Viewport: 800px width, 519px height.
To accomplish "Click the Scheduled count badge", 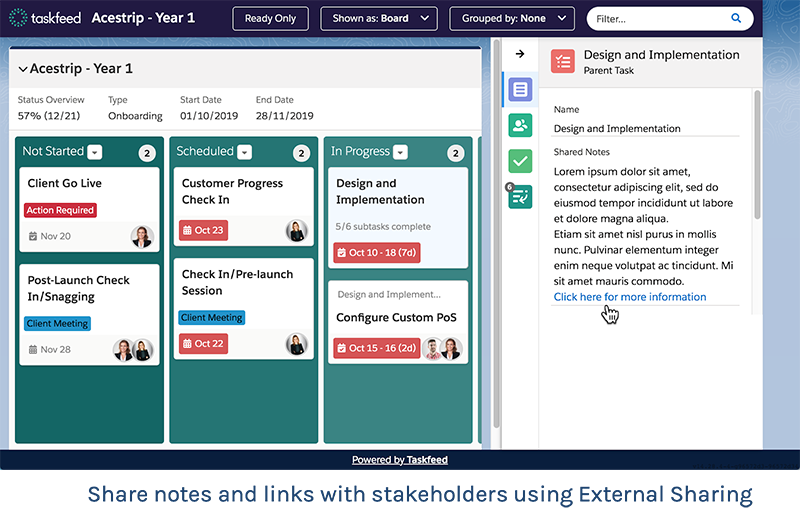I will pyautogui.click(x=302, y=153).
